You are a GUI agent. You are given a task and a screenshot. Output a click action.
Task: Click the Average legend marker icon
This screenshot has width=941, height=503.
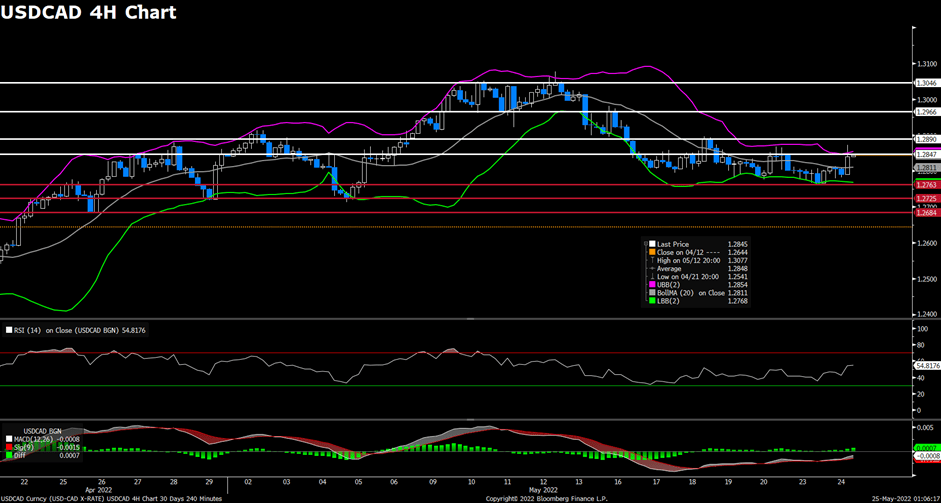pos(652,268)
